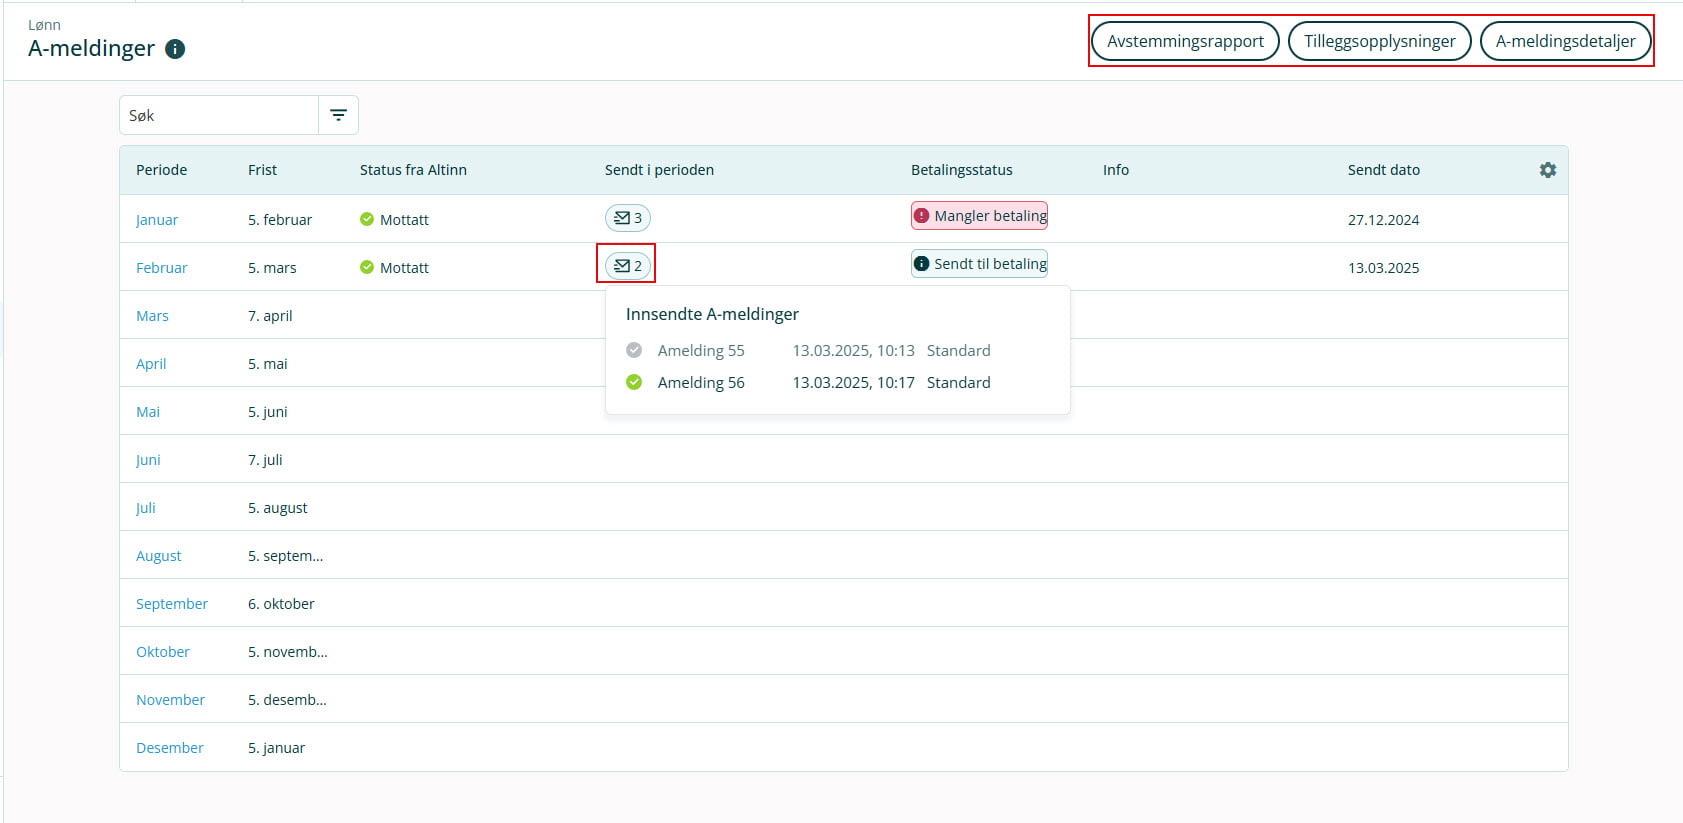Click the Periode column header
Image resolution: width=1683 pixels, height=823 pixels.
pyautogui.click(x=162, y=170)
